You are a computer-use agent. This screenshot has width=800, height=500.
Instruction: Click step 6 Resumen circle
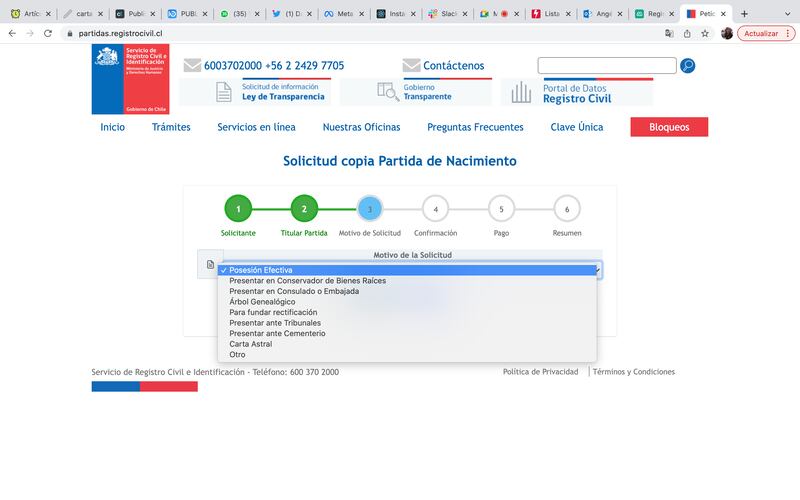[x=567, y=209]
